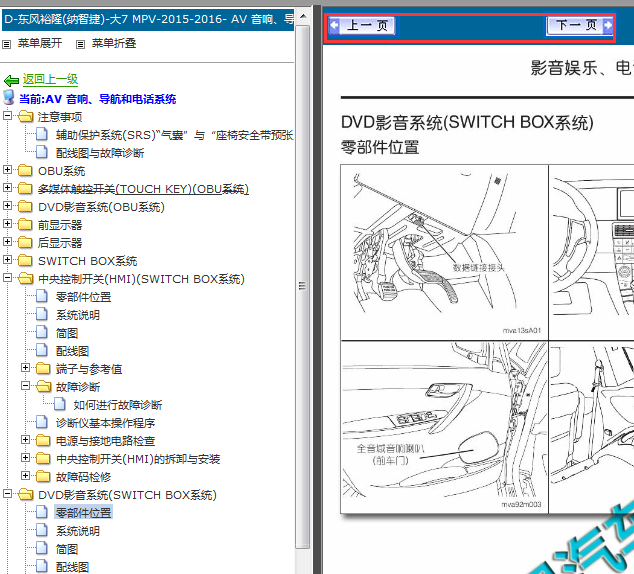Expand the SWITCH BOX系统 folder
Viewport: 634px width, 574px height.
7,260
